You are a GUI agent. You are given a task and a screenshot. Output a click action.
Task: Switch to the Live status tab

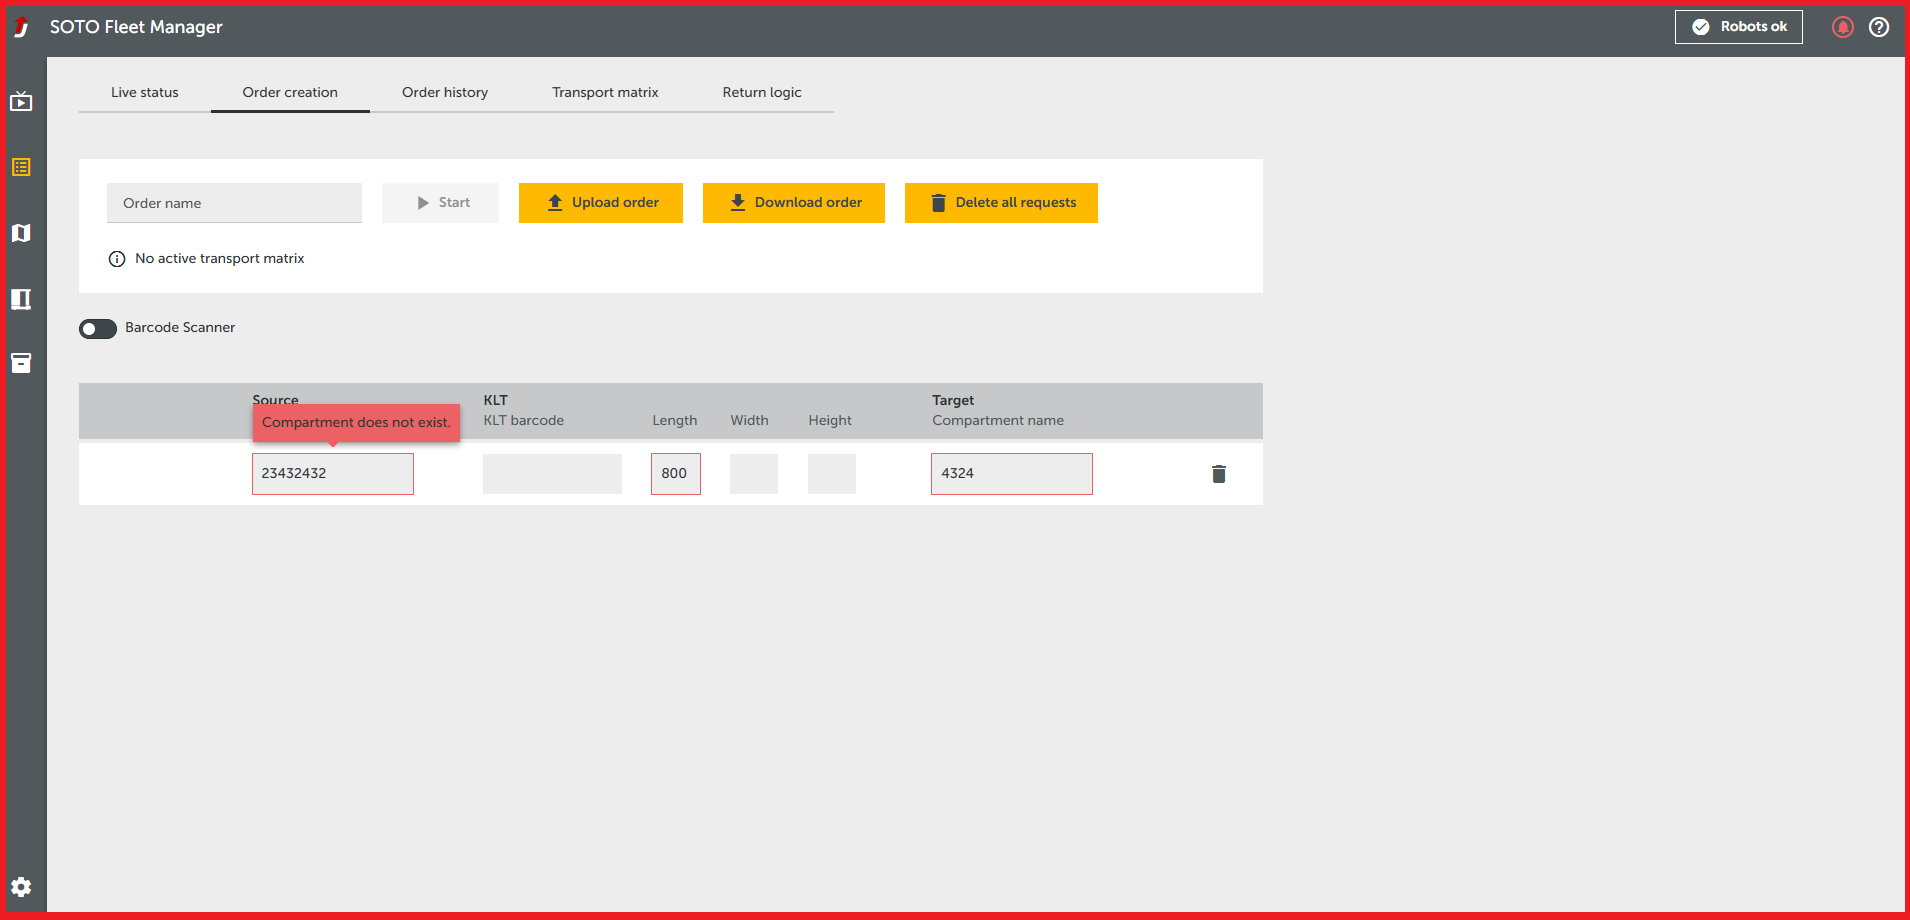[x=145, y=92]
